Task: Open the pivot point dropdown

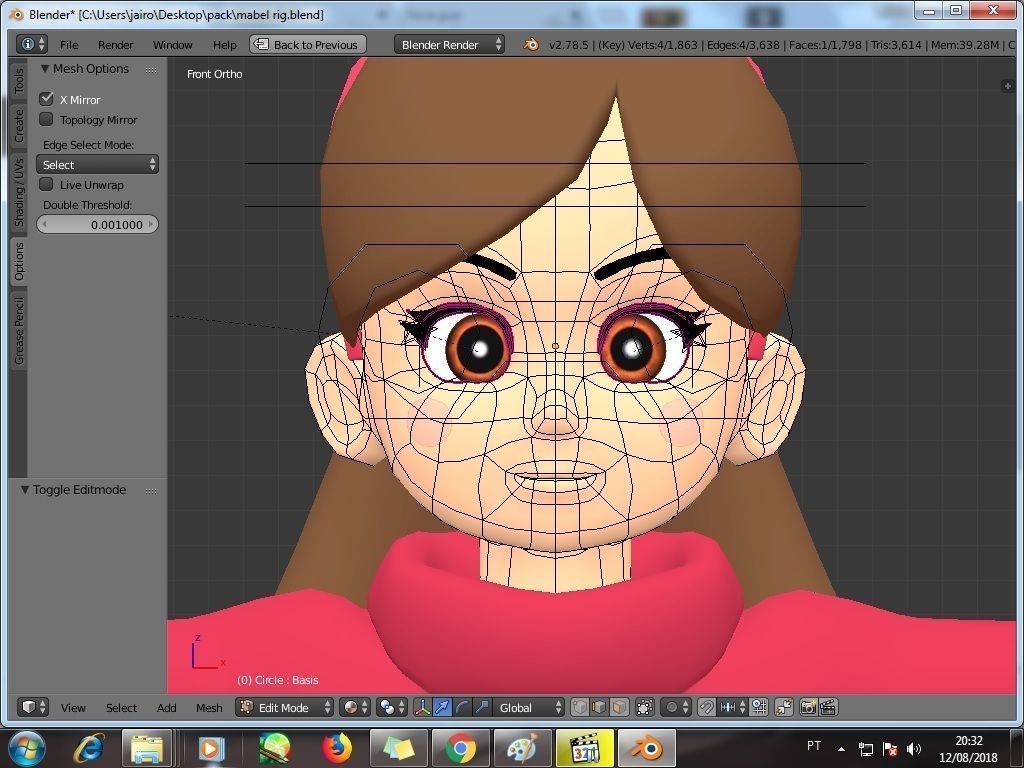Action: coord(393,707)
